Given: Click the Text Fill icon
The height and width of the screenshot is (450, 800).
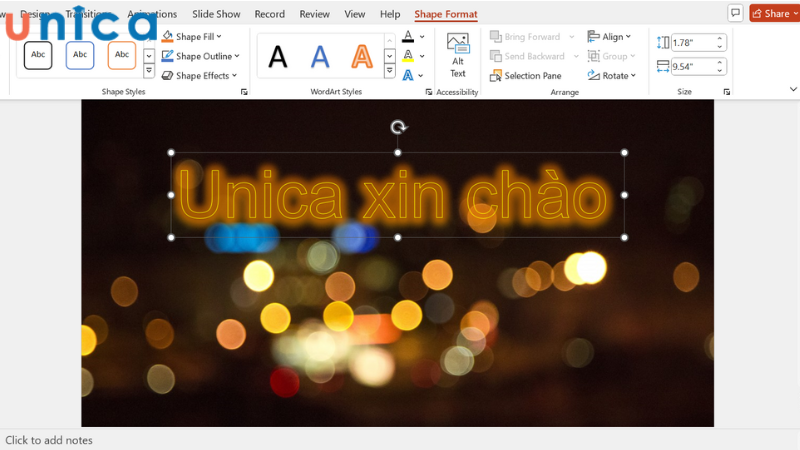Looking at the screenshot, I should tap(408, 37).
